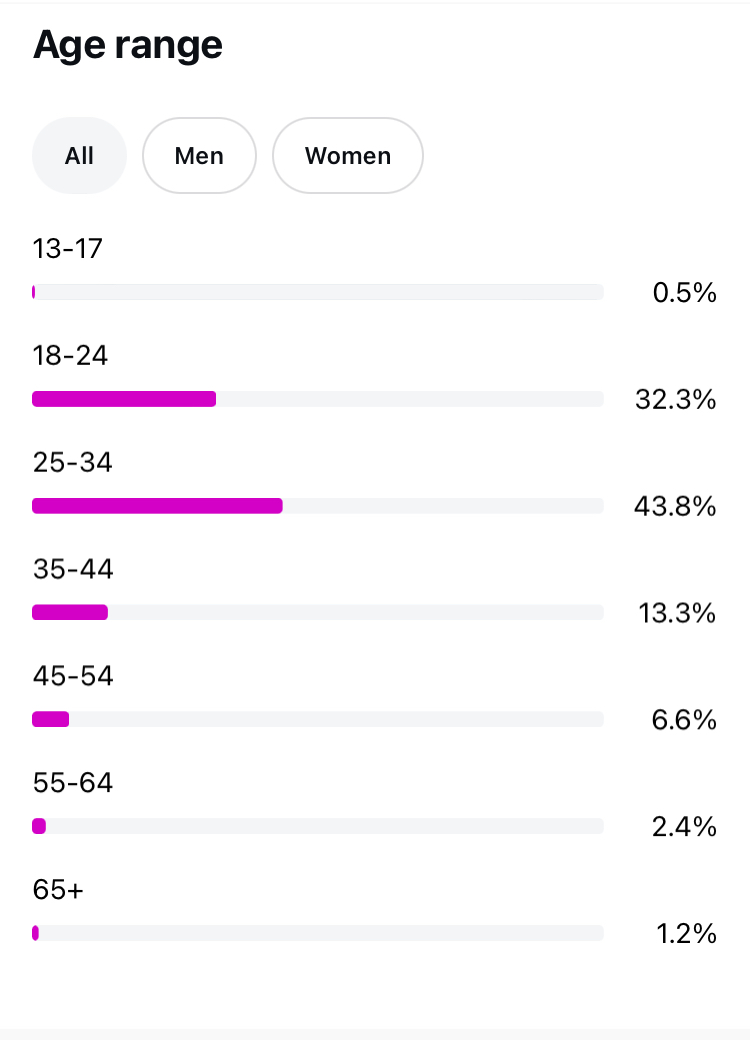Switch to the Men age filter
Screen dimensions: 750x1040
tap(199, 156)
